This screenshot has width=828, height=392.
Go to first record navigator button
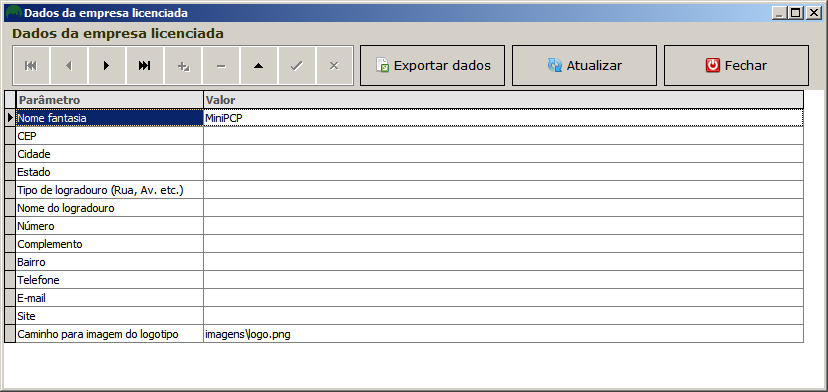pos(31,66)
